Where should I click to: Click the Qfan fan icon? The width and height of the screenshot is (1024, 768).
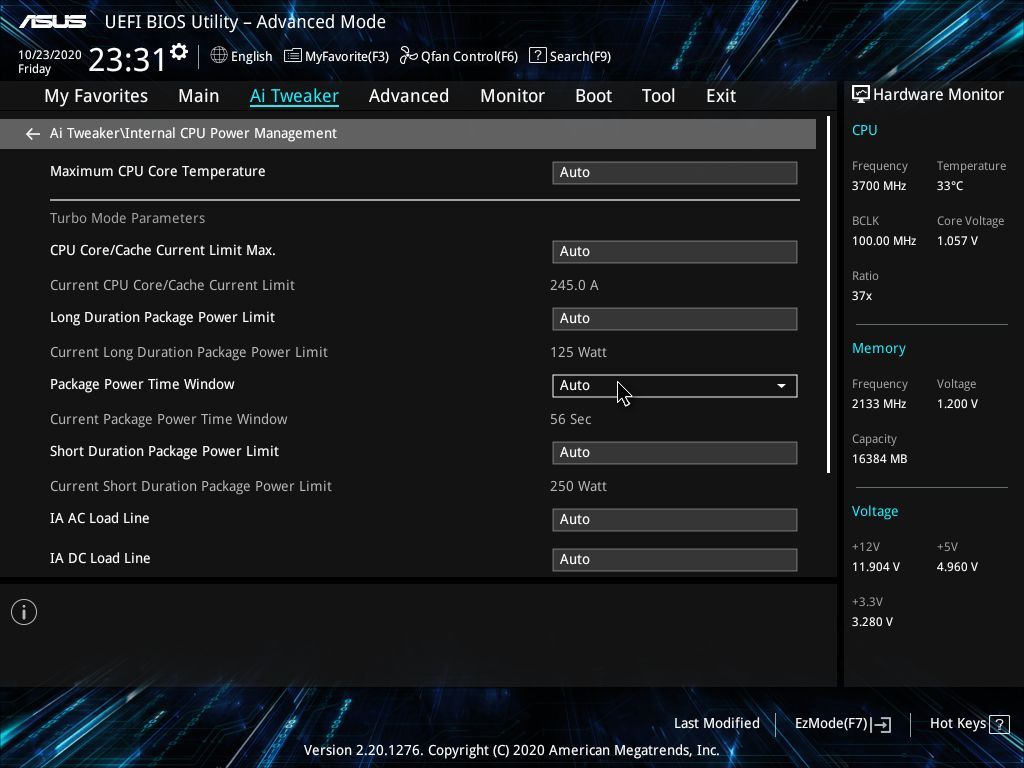(x=409, y=56)
